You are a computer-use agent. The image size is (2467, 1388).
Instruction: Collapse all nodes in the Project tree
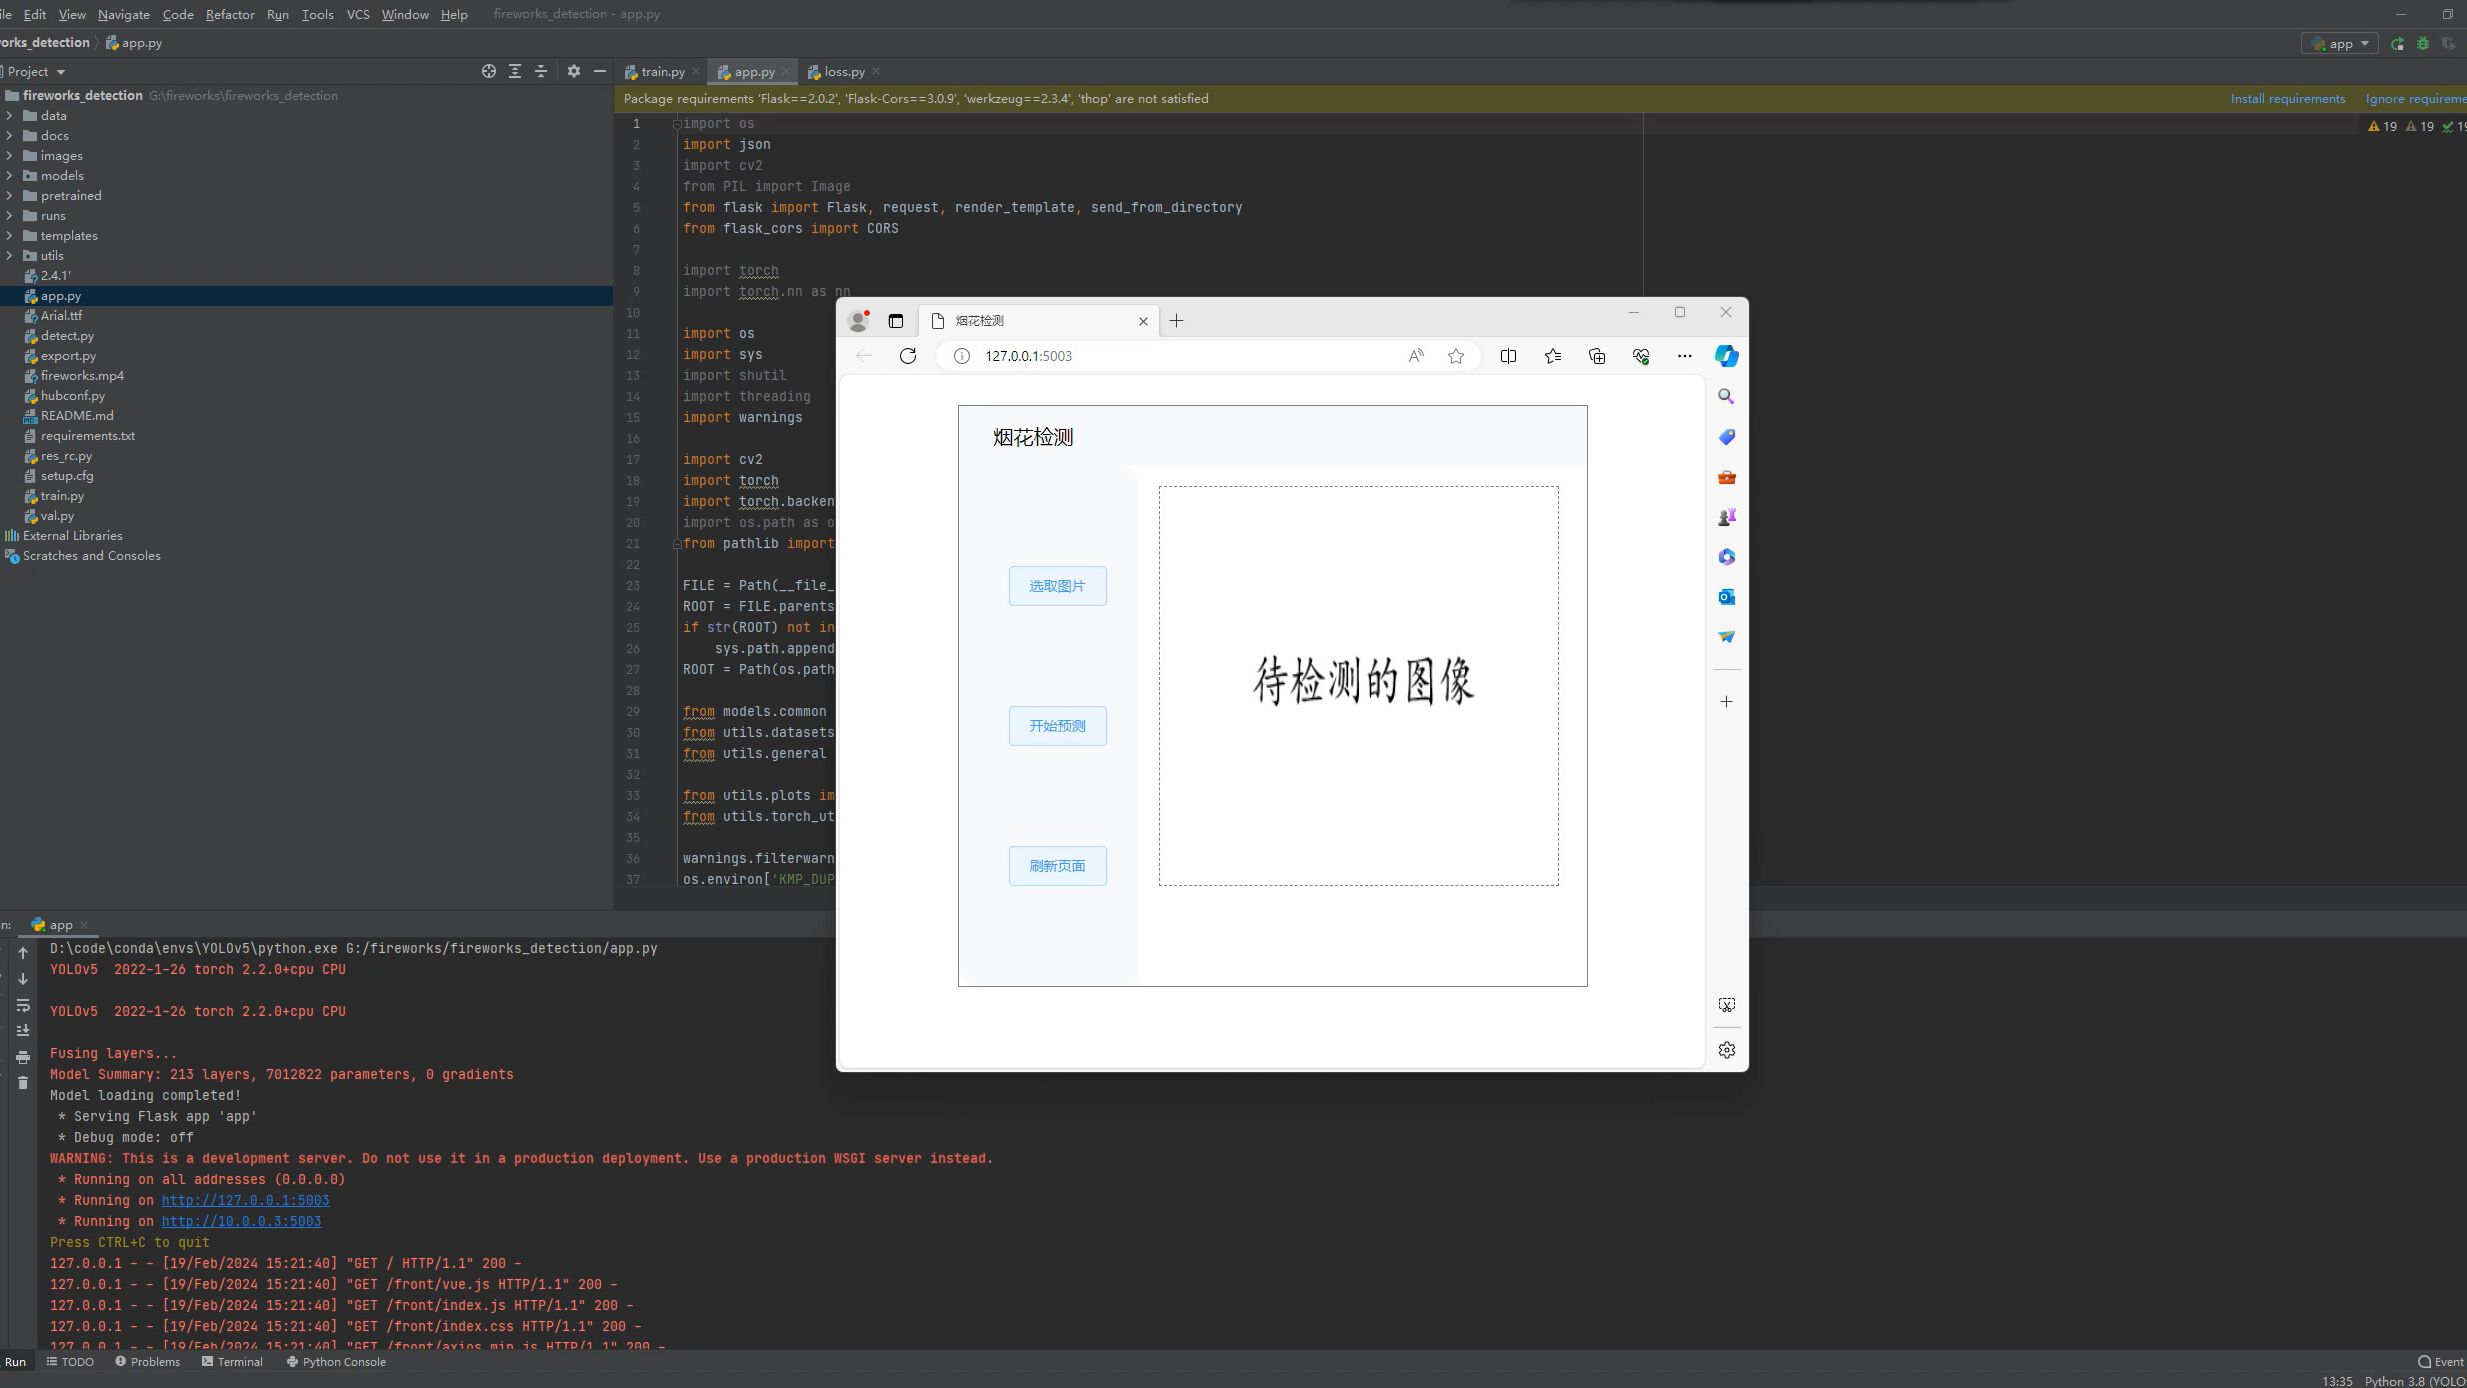tap(541, 71)
